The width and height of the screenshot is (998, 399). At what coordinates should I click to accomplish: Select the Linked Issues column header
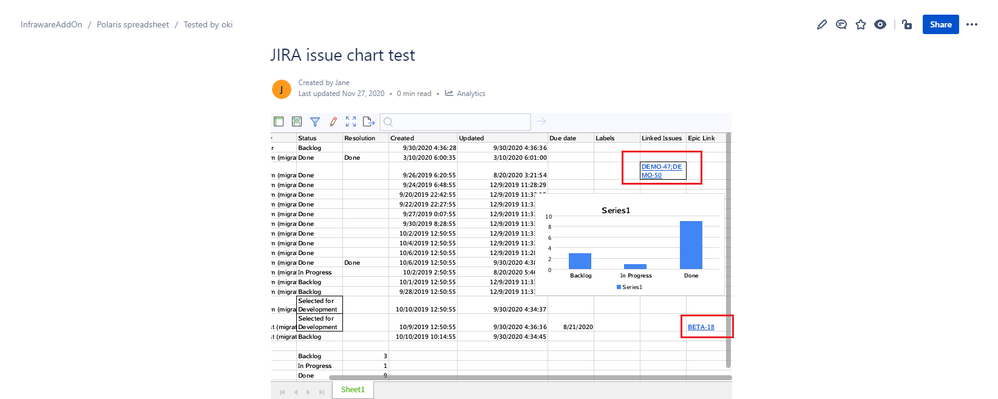coord(663,137)
